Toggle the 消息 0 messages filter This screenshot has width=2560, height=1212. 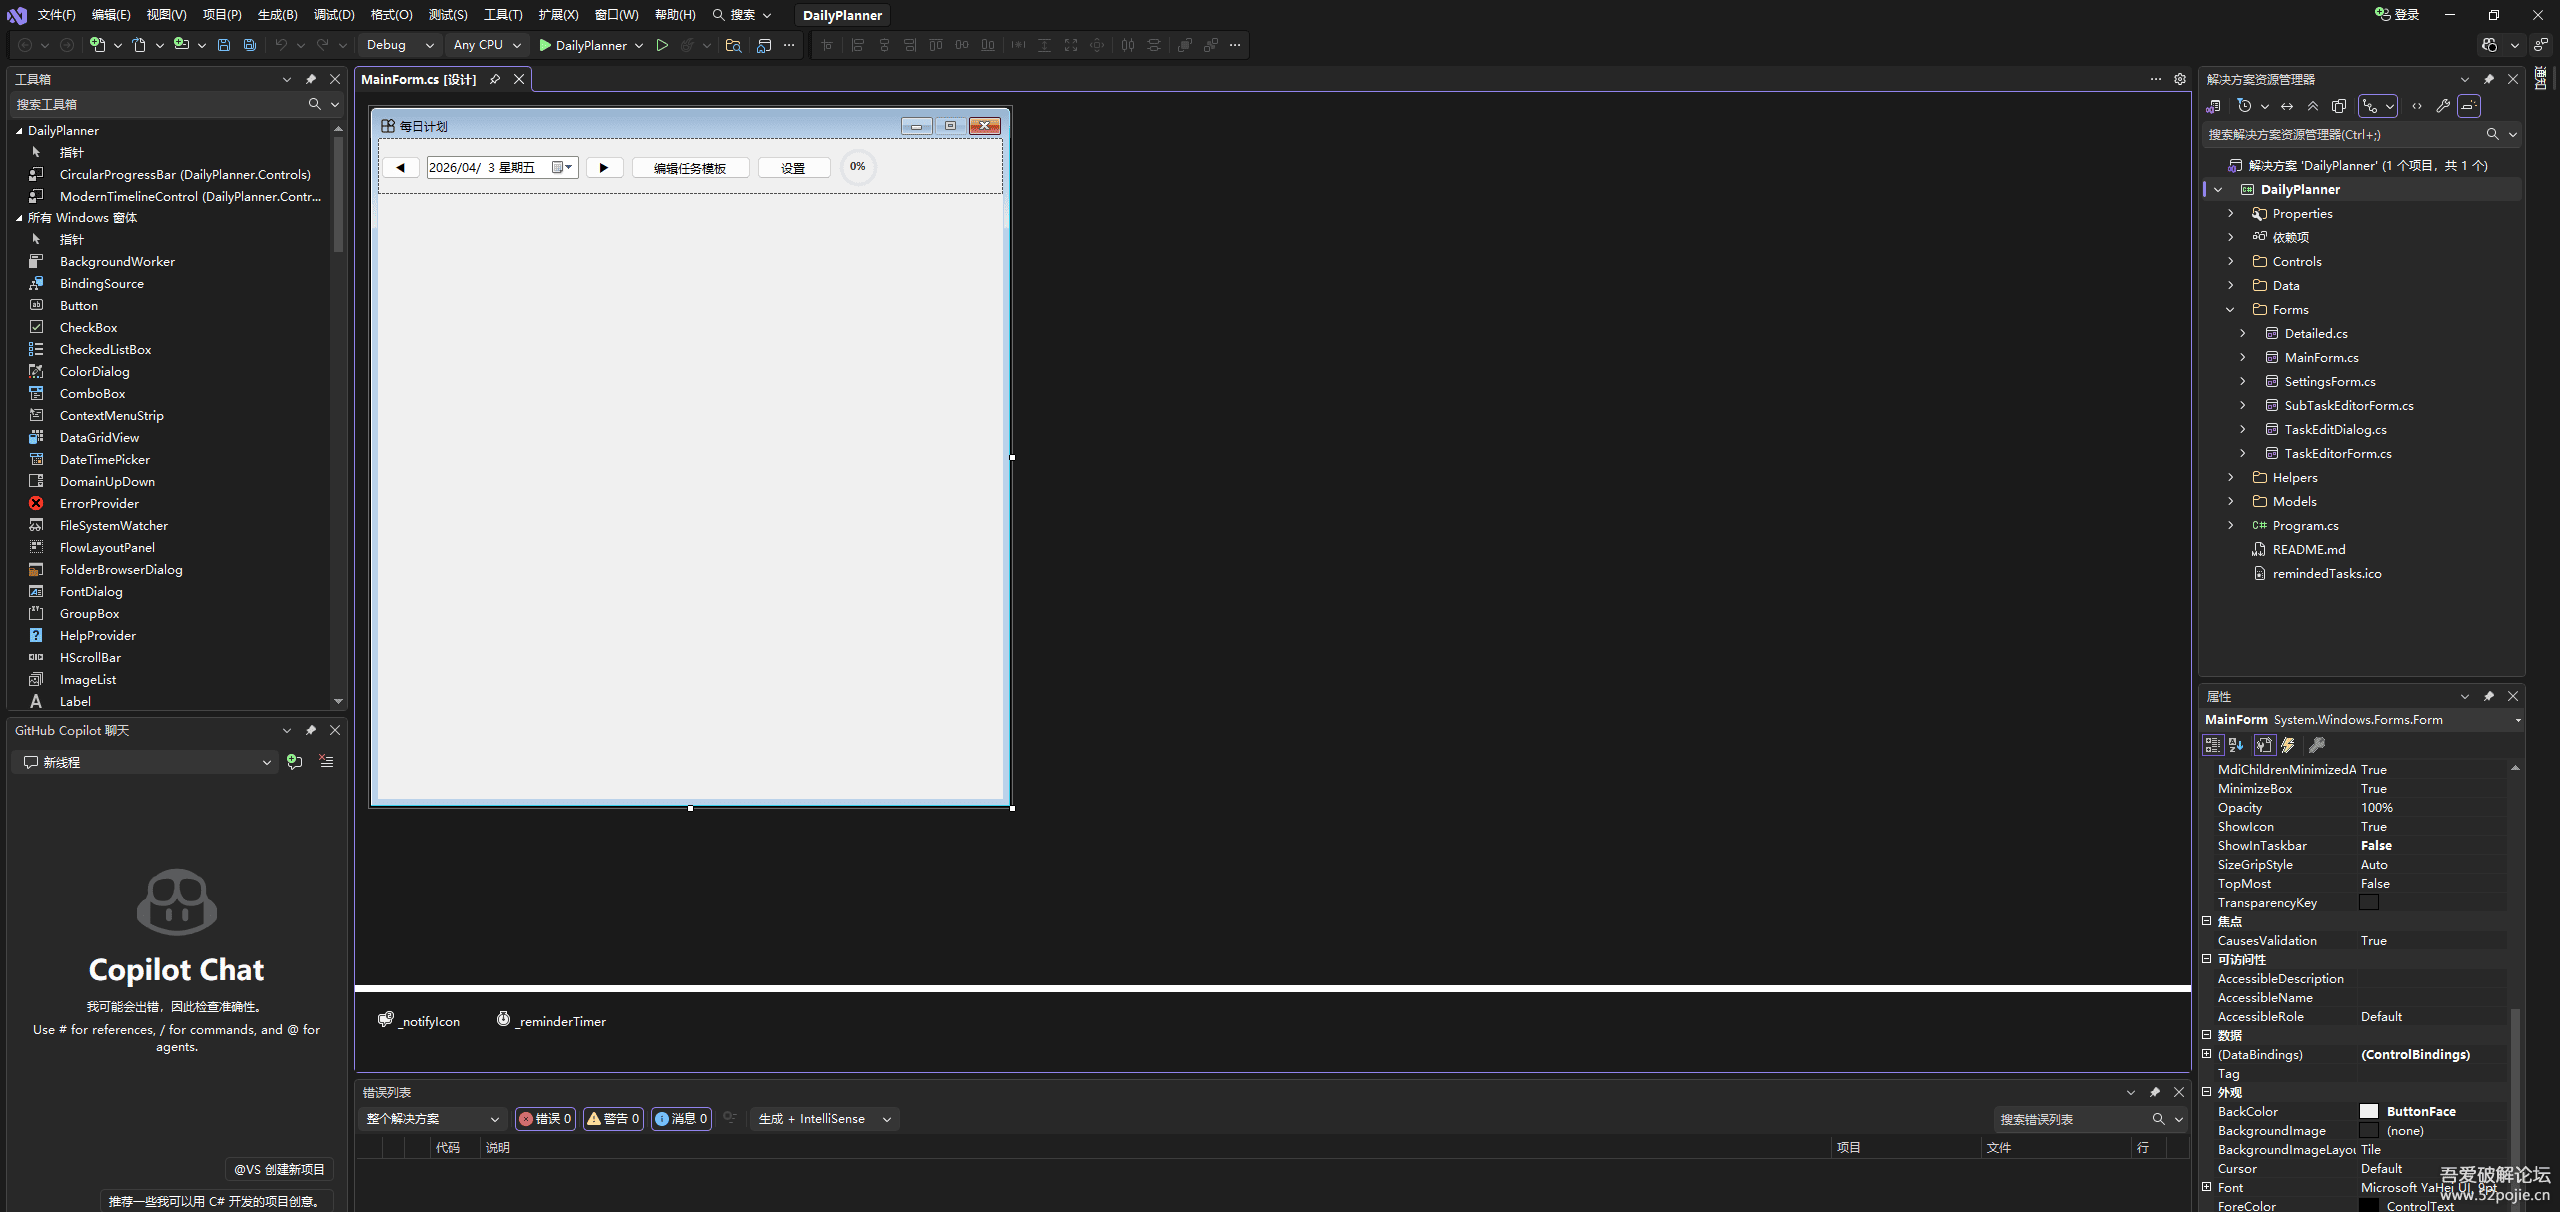681,1119
